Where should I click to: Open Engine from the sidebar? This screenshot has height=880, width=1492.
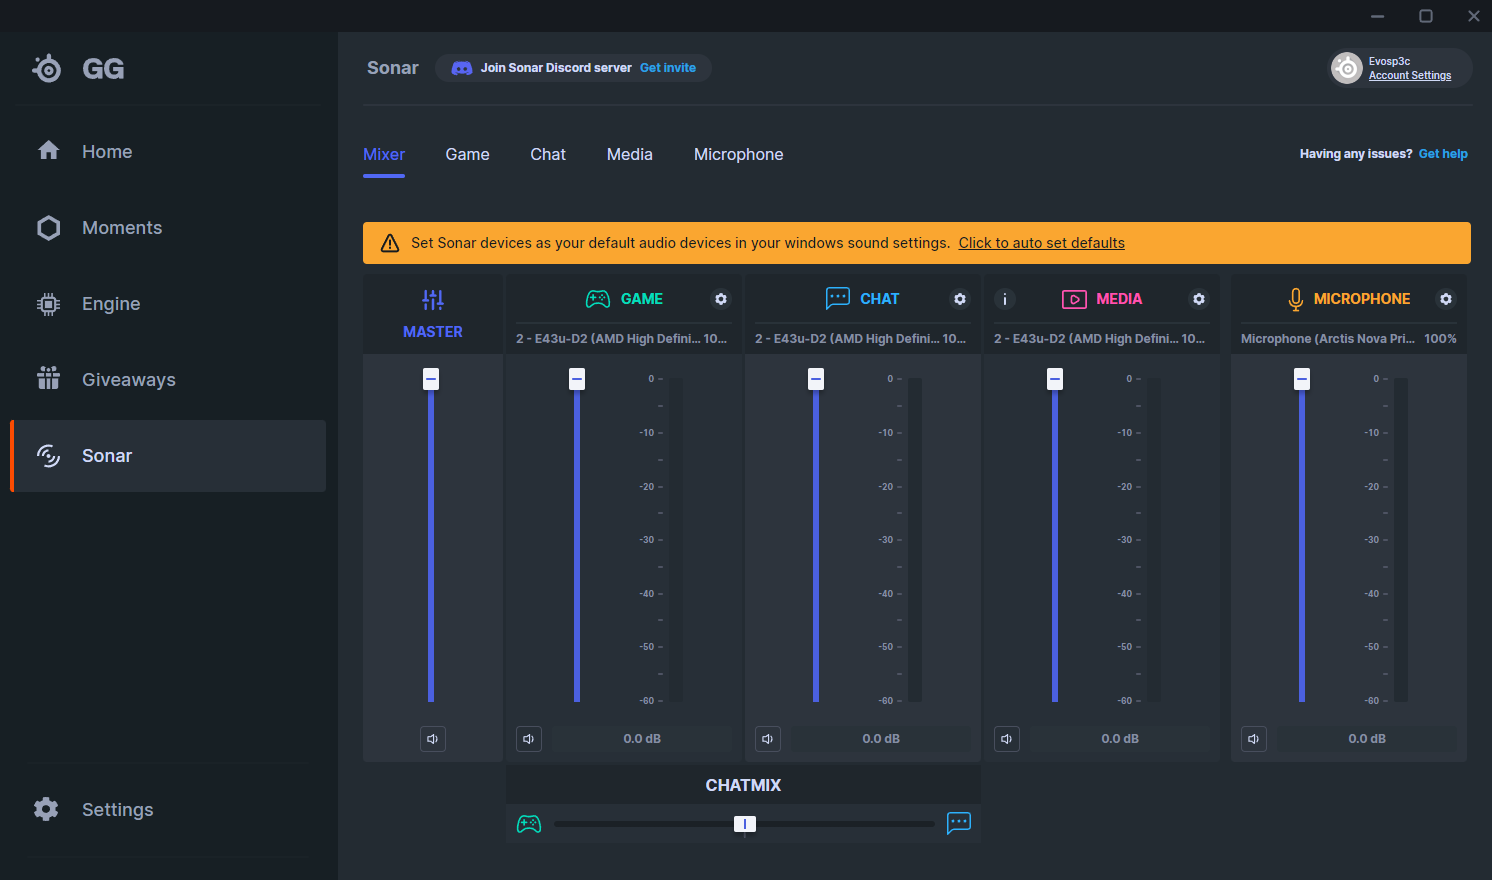[x=168, y=303]
